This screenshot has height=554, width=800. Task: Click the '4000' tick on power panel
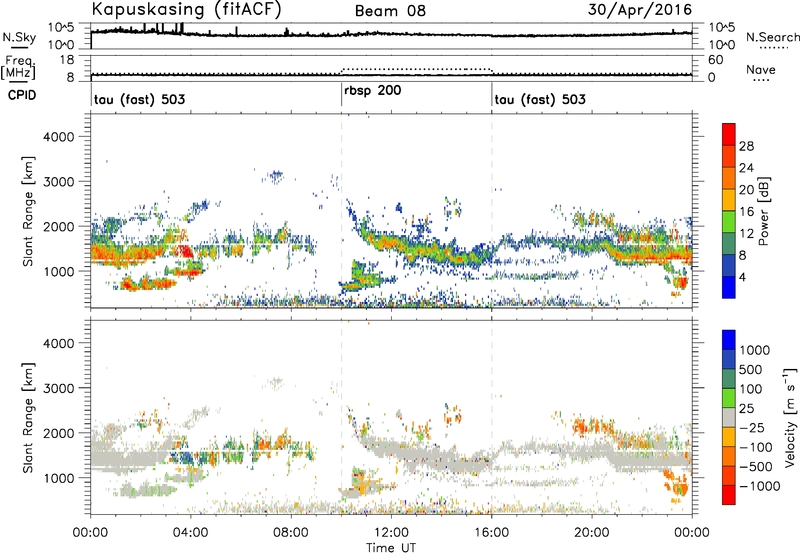tap(59, 137)
